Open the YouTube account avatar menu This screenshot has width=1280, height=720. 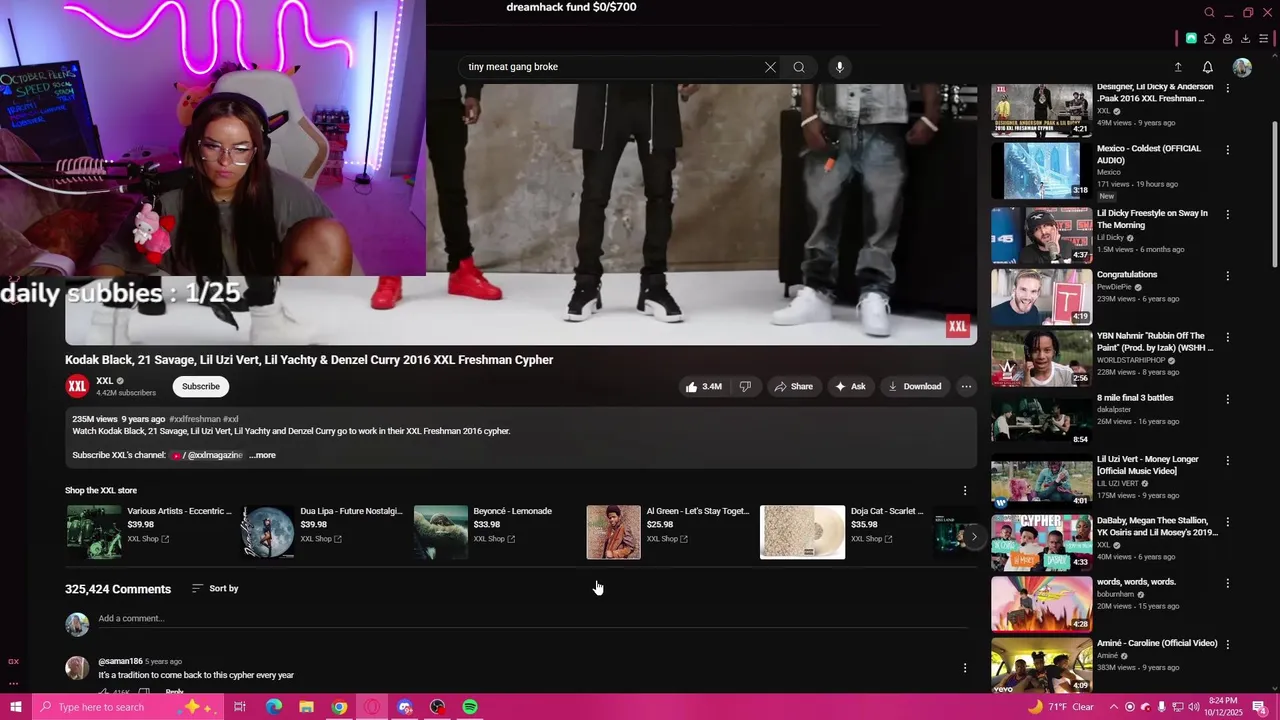pos(1242,67)
